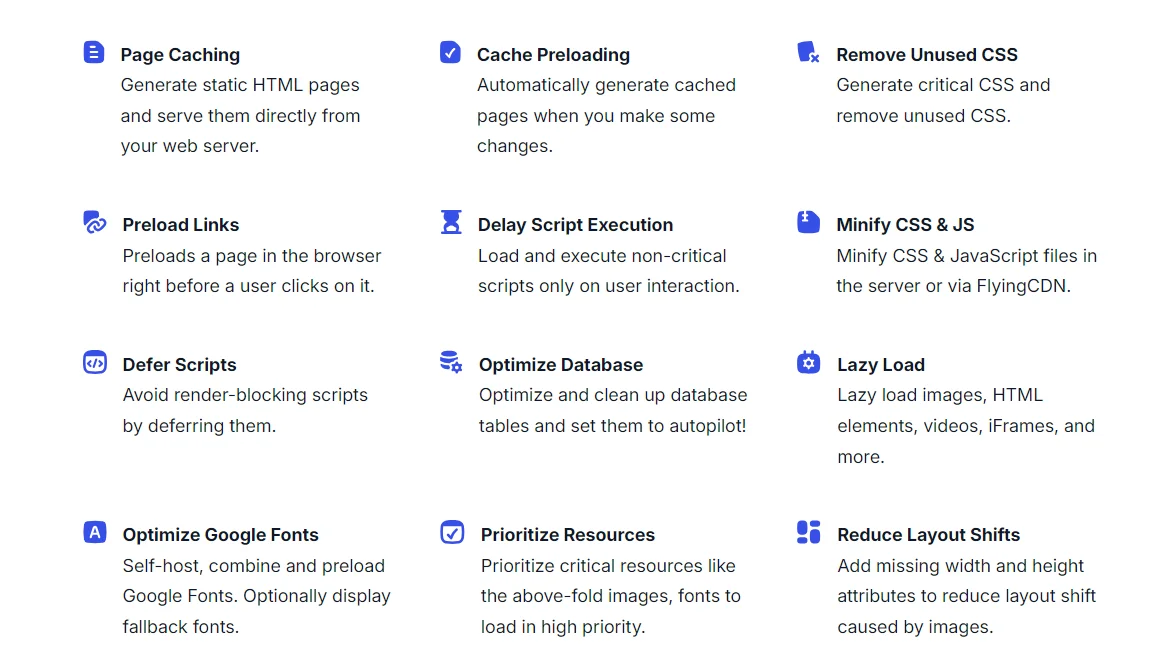Image resolution: width=1163 pixels, height=672 pixels.
Task: Click the Remove Unused CSS heading
Action: point(927,55)
